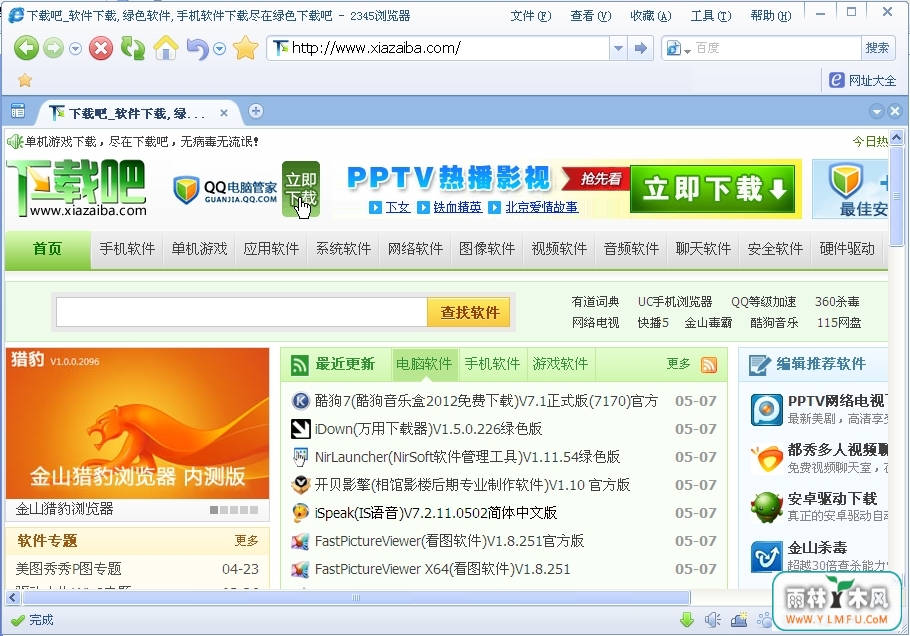Click the PPTV 立即下载 green banner button
The width and height of the screenshot is (910, 636).
pyautogui.click(x=714, y=189)
